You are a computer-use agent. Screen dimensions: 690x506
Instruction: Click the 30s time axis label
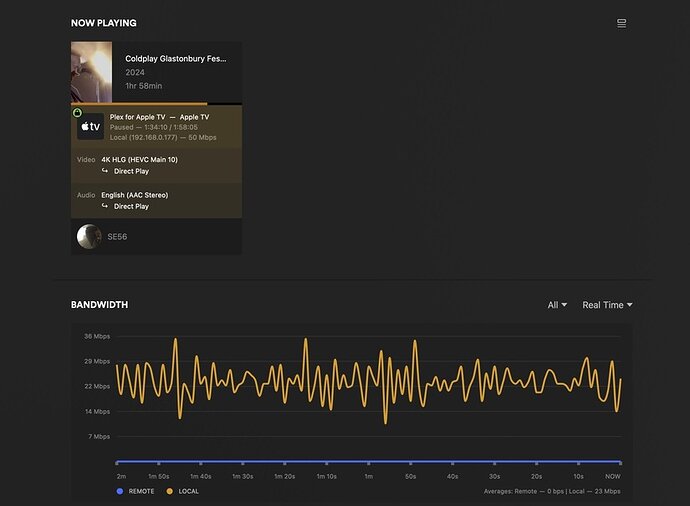click(494, 477)
